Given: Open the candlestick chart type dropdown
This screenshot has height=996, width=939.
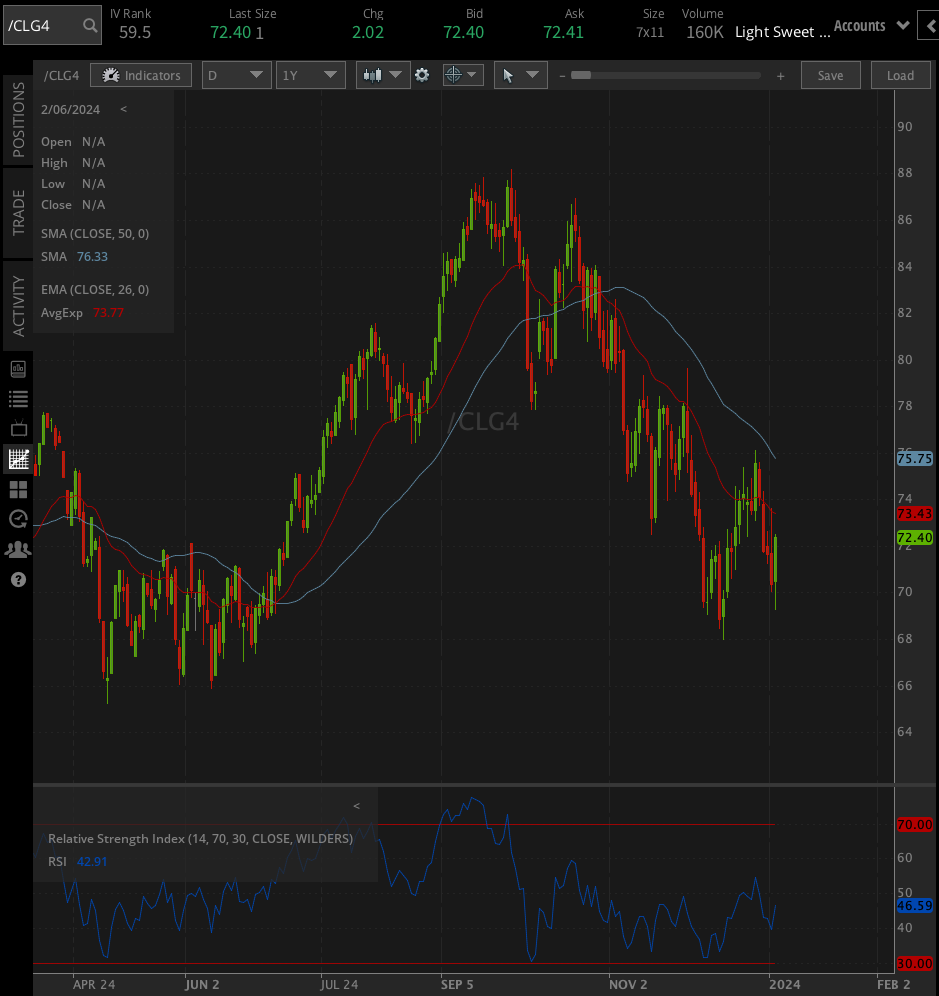Looking at the screenshot, I should (383, 75).
